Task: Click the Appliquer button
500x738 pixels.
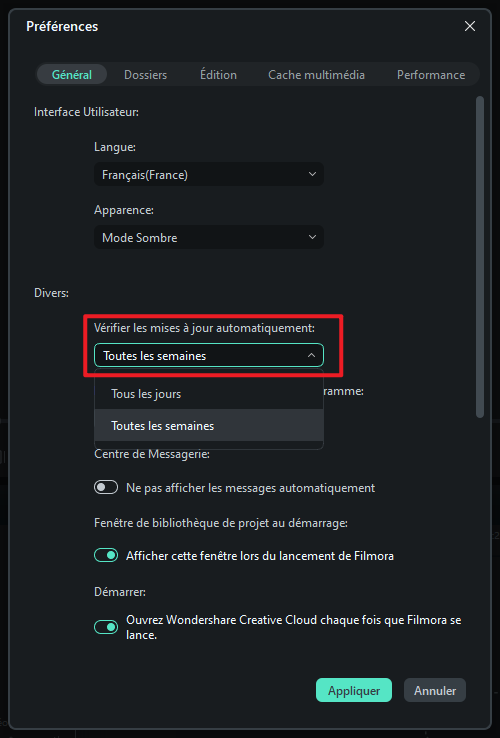Action: point(354,690)
